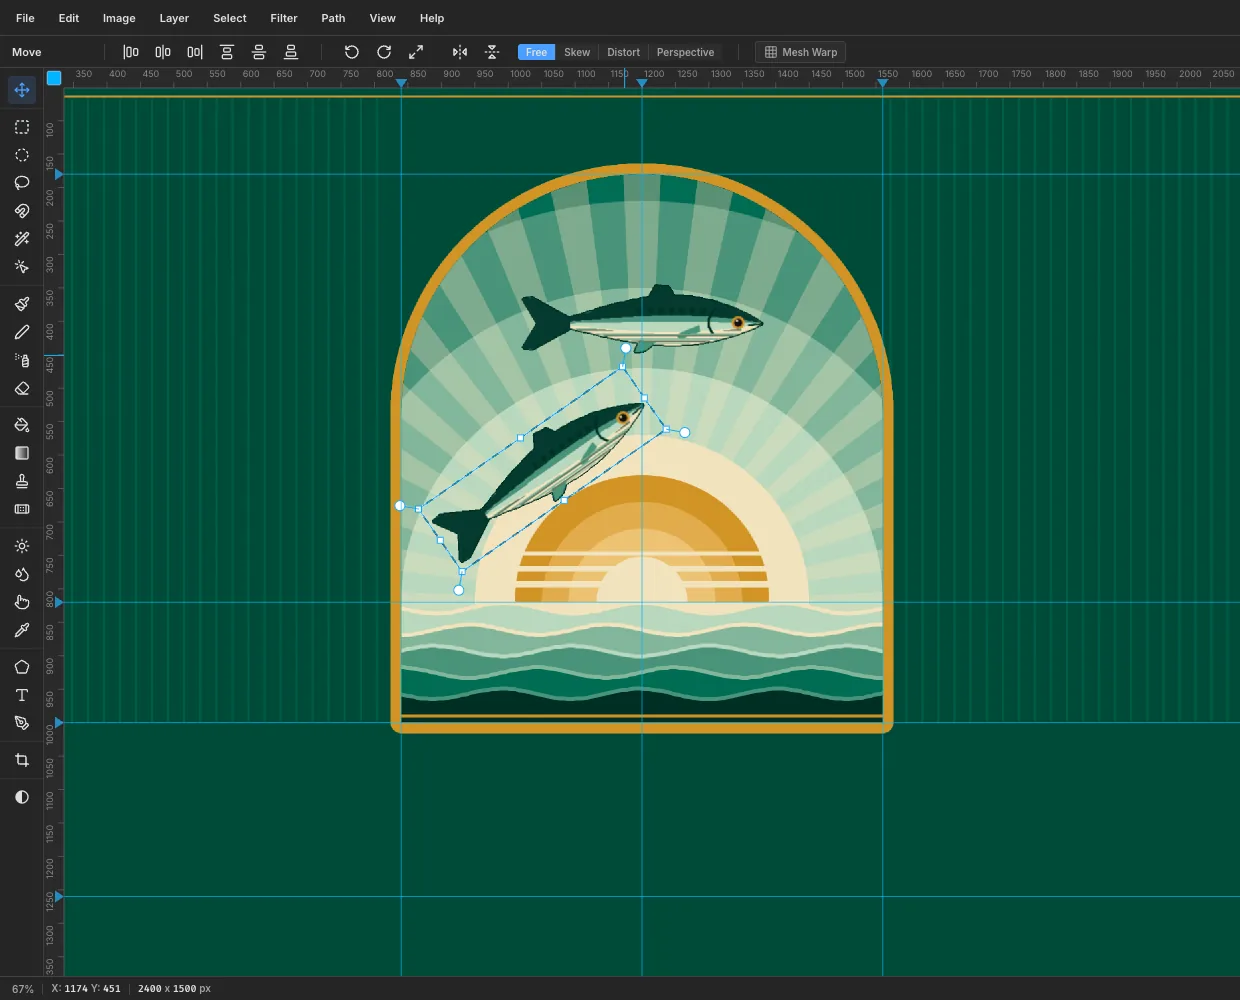The height and width of the screenshot is (1000, 1240).
Task: Click the Mesh Warp button
Action: [x=800, y=52]
